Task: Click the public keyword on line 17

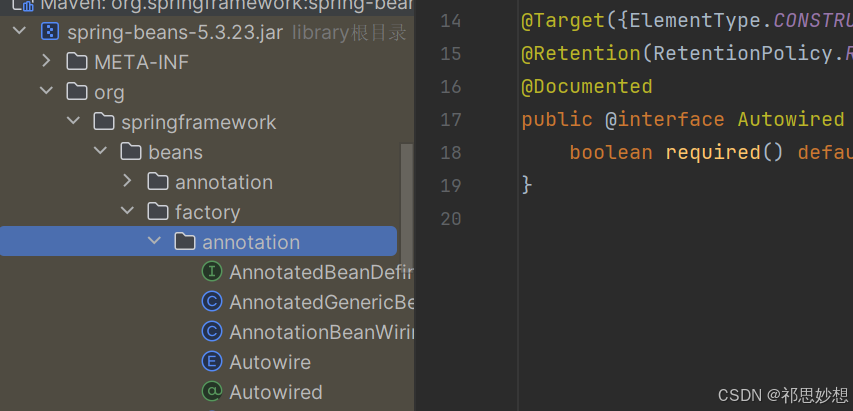Action: [557, 120]
